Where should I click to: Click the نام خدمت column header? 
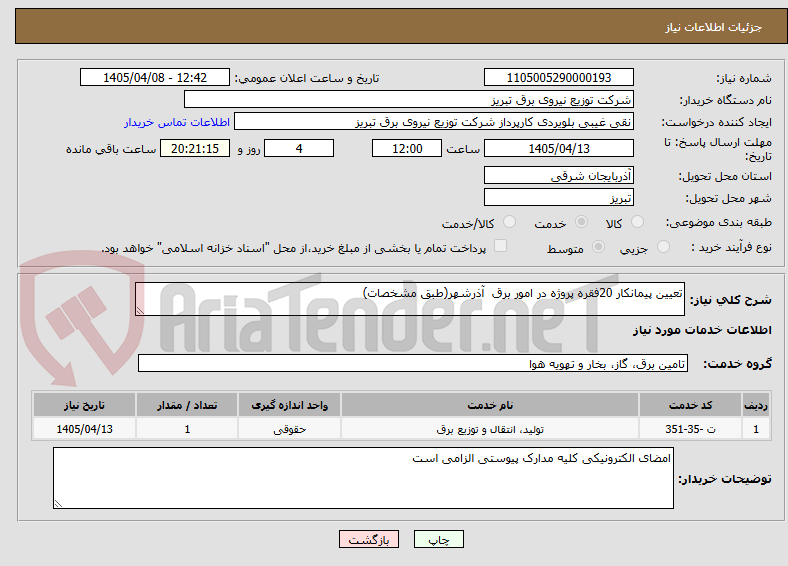[x=490, y=405]
